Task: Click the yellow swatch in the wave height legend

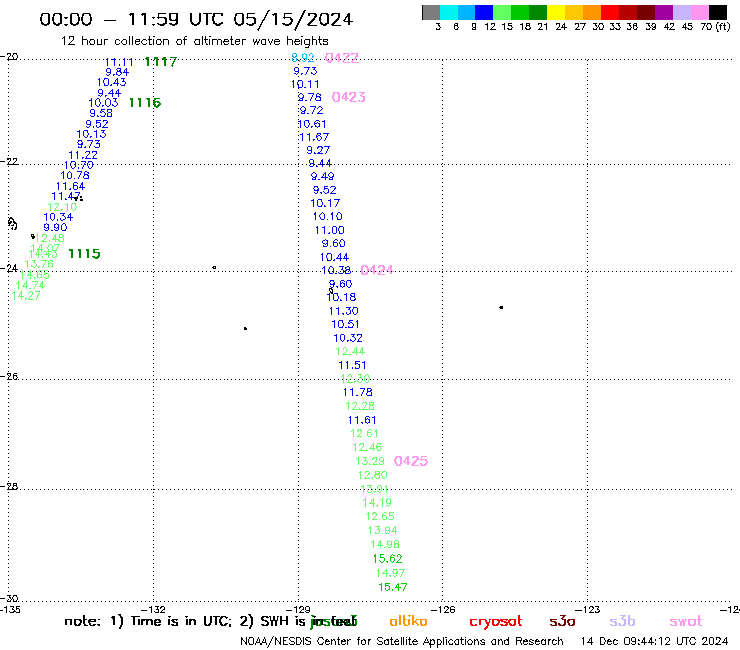Action: pyautogui.click(x=556, y=12)
